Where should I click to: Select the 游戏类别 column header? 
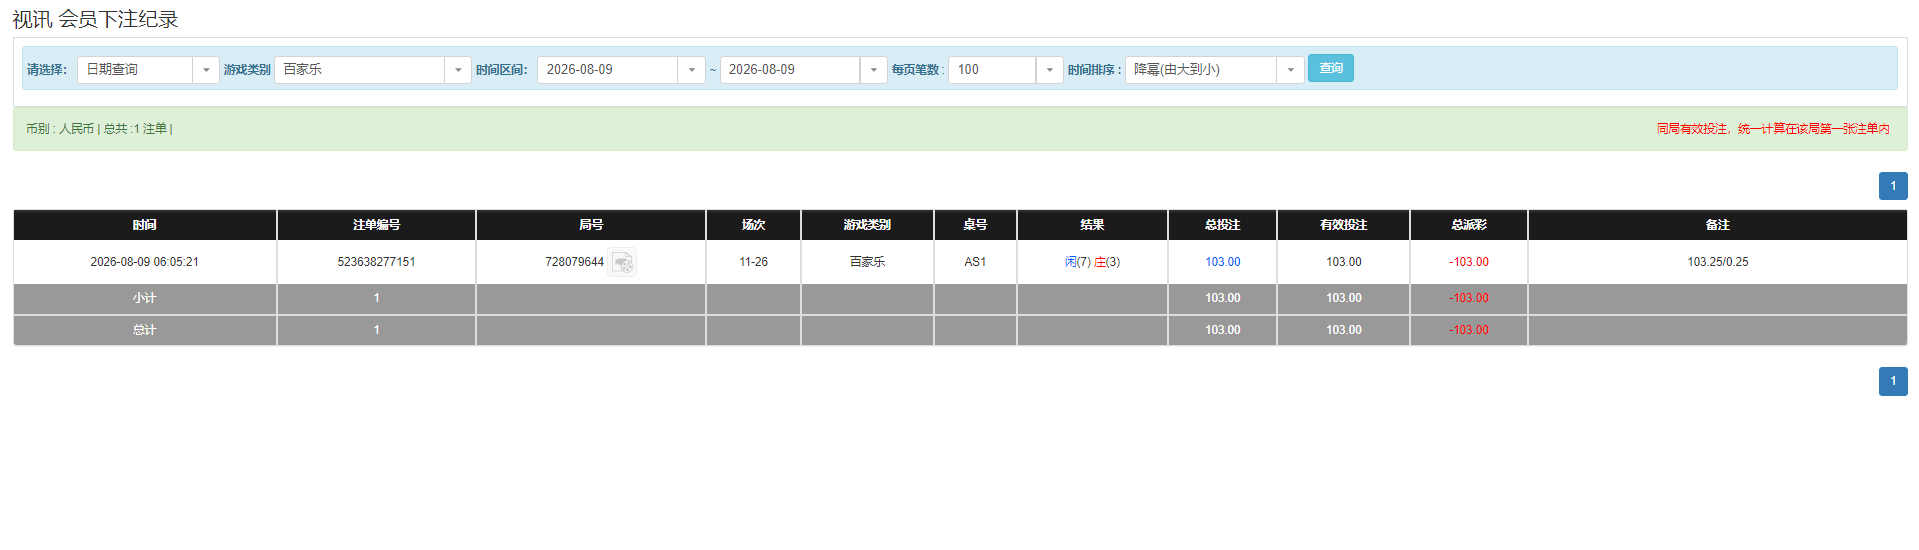[x=867, y=225]
